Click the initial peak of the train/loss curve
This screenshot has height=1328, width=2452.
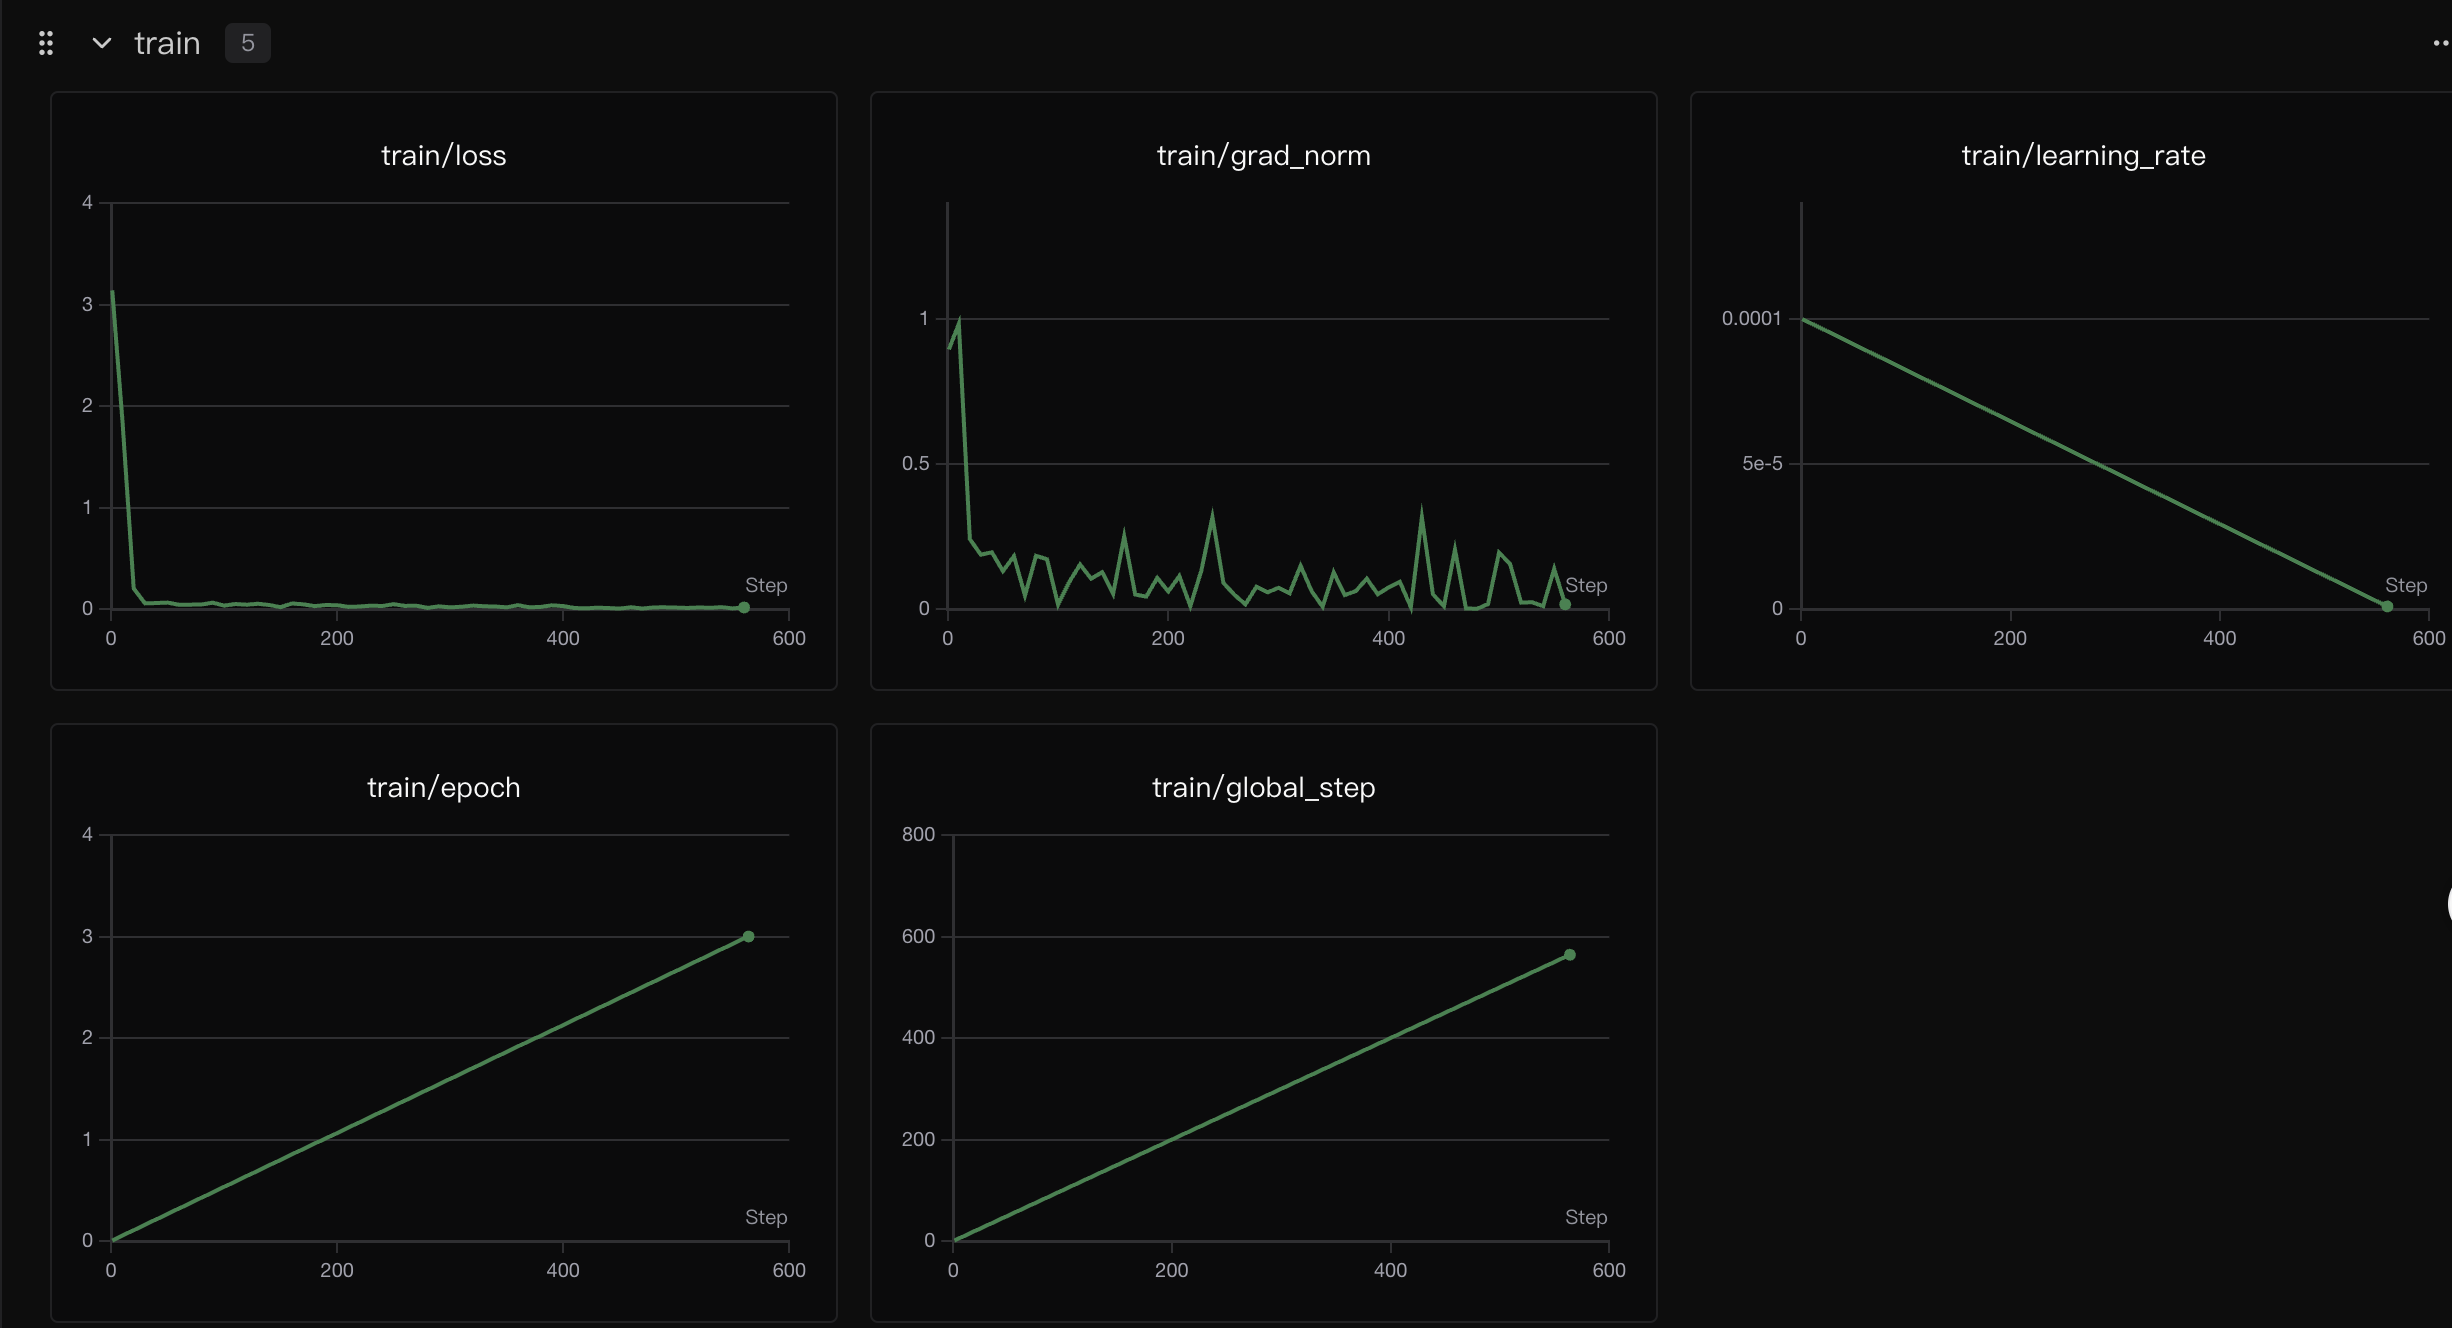(x=113, y=293)
